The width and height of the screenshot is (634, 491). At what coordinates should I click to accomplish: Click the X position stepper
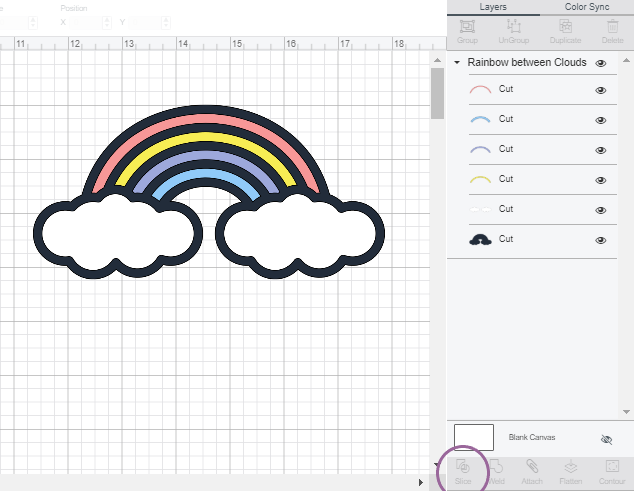pos(107,23)
